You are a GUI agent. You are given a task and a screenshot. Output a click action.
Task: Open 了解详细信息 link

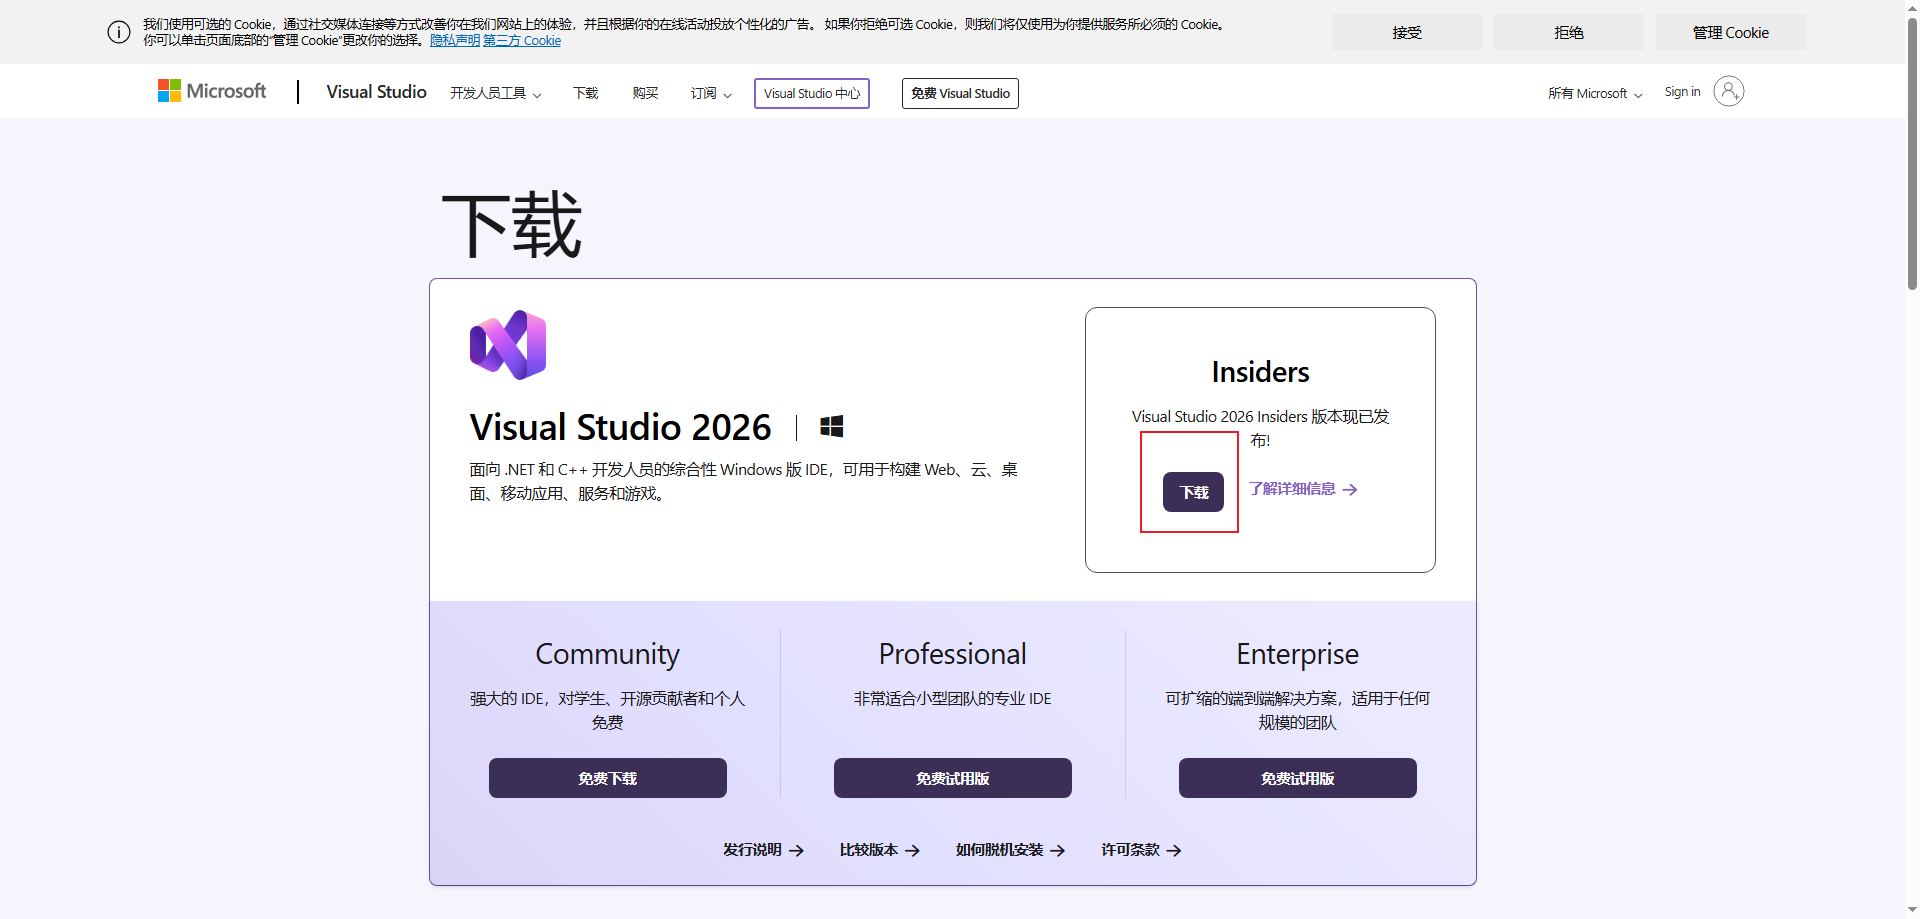pyautogui.click(x=1303, y=489)
